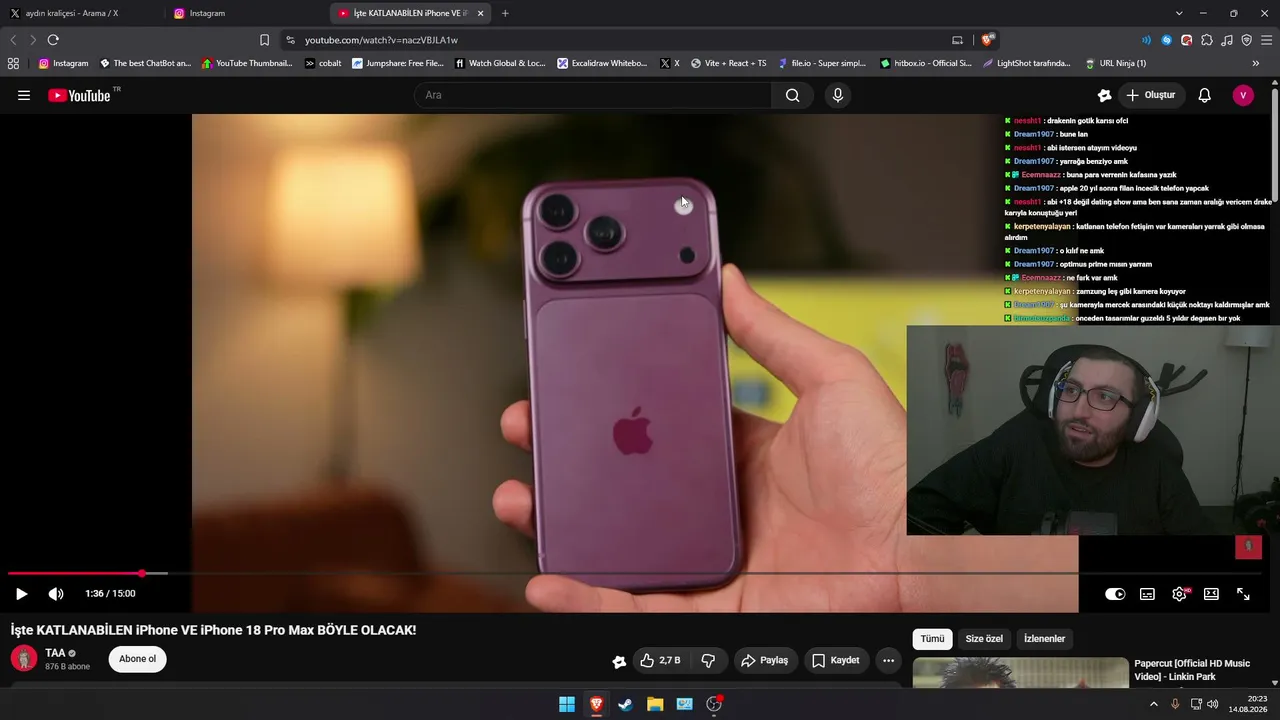Open the player settings gear
The height and width of the screenshot is (720, 1280).
point(1180,593)
